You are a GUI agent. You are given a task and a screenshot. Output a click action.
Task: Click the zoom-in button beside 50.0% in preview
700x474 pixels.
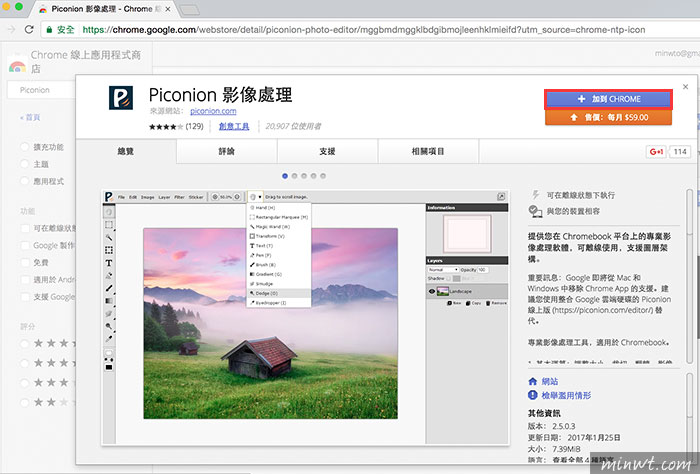pos(237,196)
